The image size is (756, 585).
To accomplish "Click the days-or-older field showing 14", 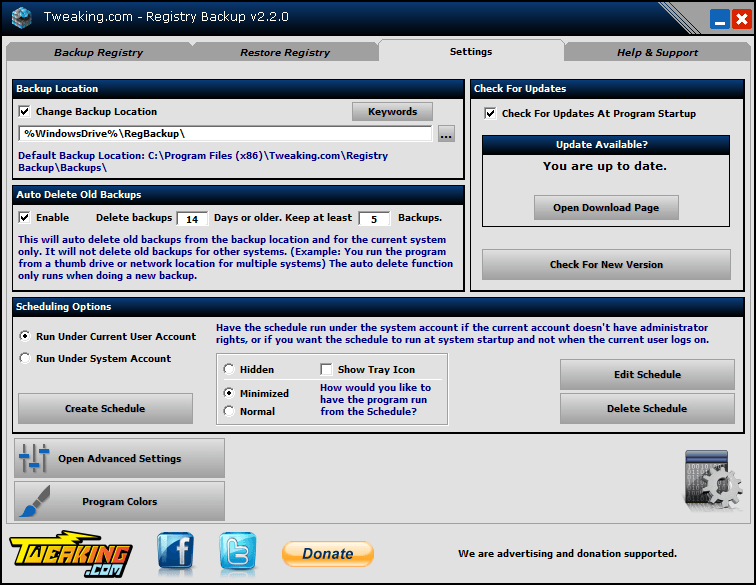I will click(192, 219).
